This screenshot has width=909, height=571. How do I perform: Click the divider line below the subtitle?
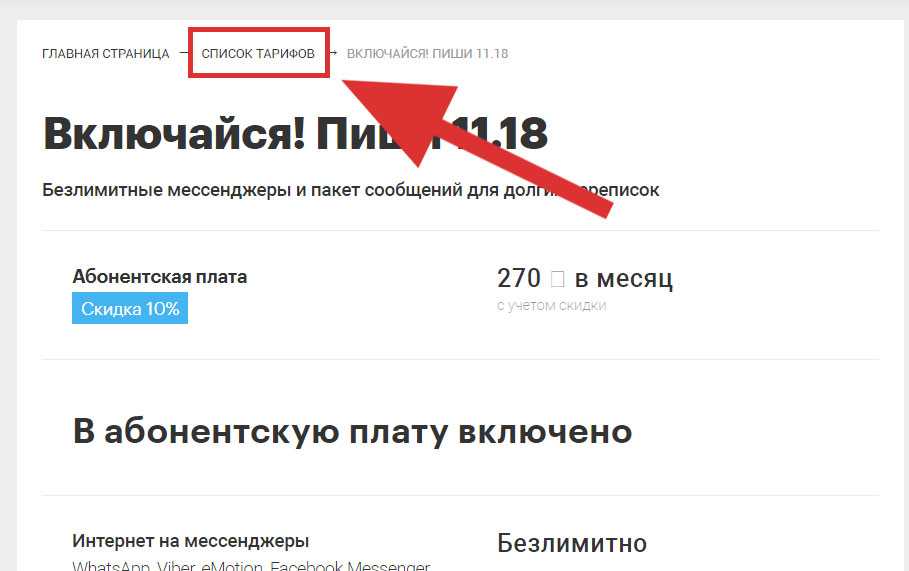pos(460,231)
